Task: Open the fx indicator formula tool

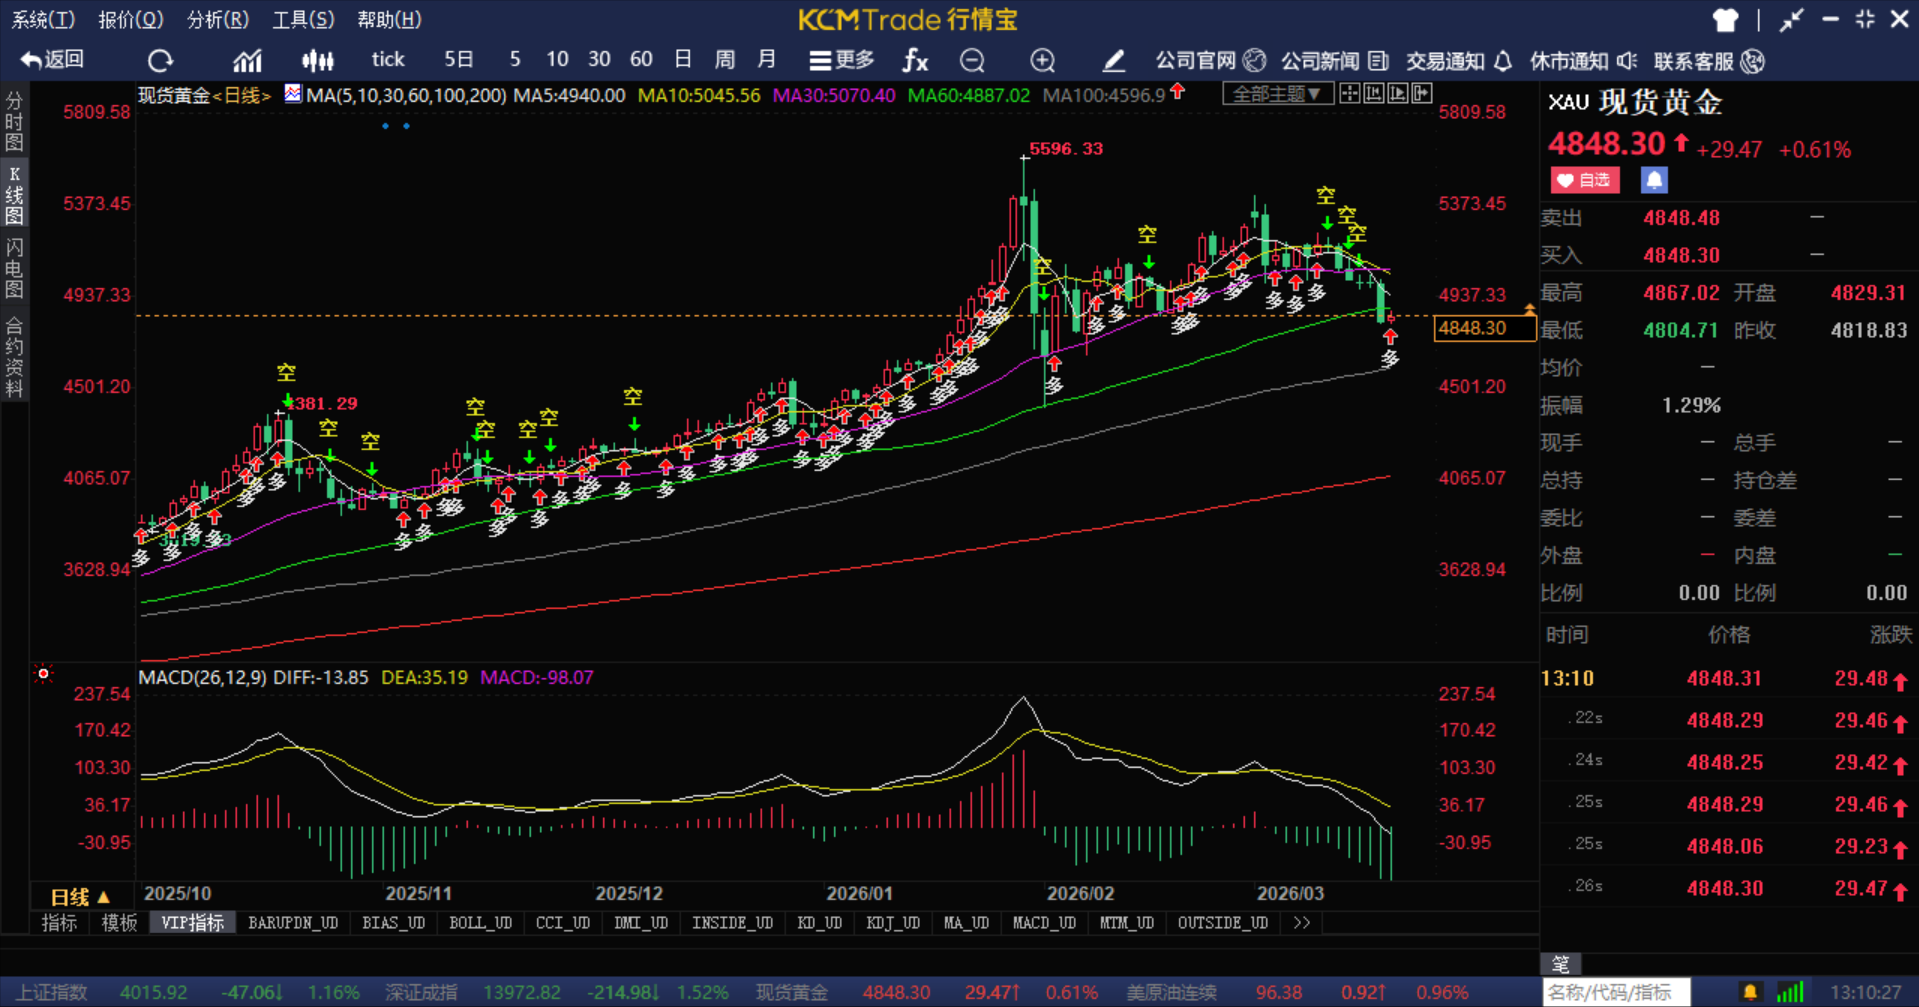Action: pyautogui.click(x=914, y=61)
